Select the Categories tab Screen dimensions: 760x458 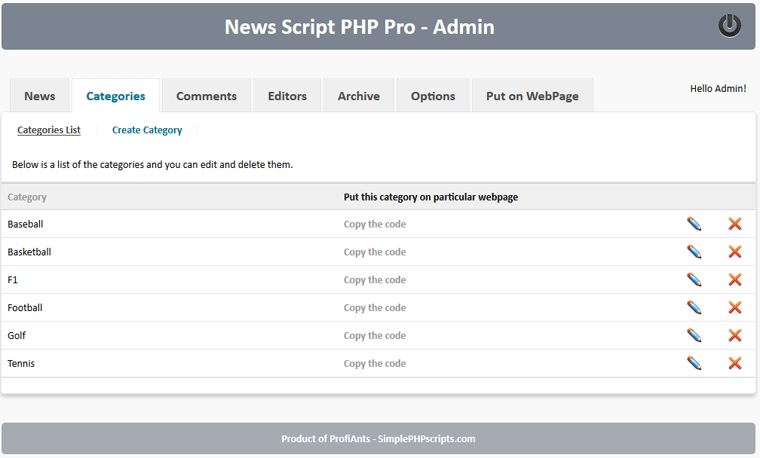pyautogui.click(x=116, y=96)
